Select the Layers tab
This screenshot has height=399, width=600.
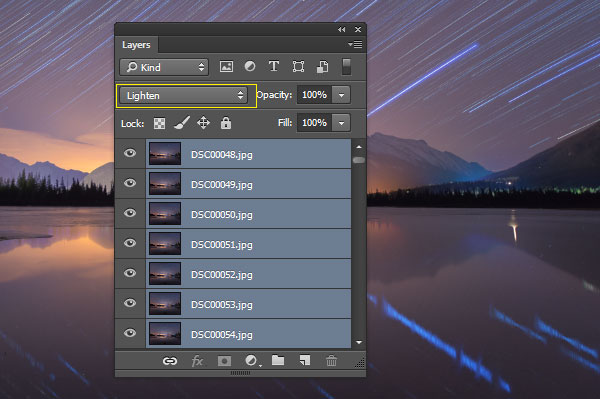click(136, 45)
